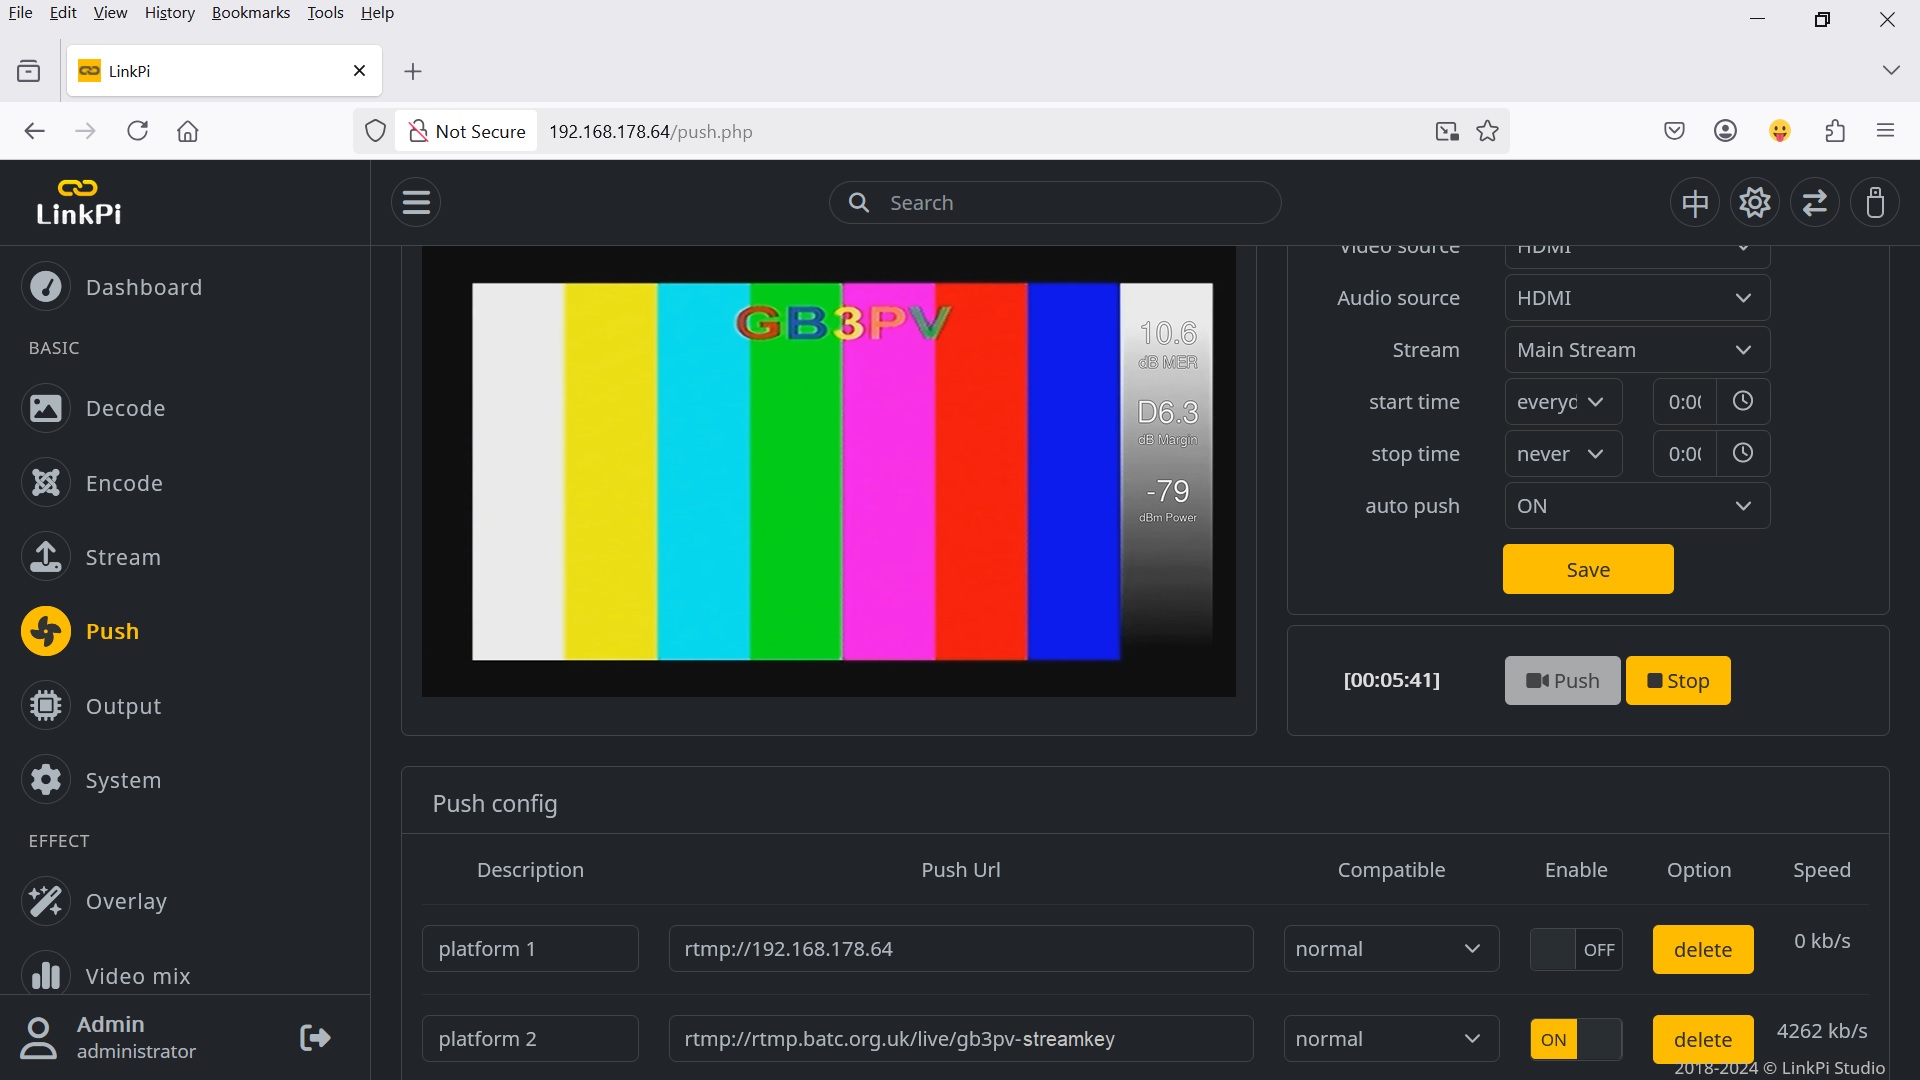This screenshot has height=1080, width=1920.
Task: Open platform 1 Compatible normal dropdown
Action: (1391, 949)
